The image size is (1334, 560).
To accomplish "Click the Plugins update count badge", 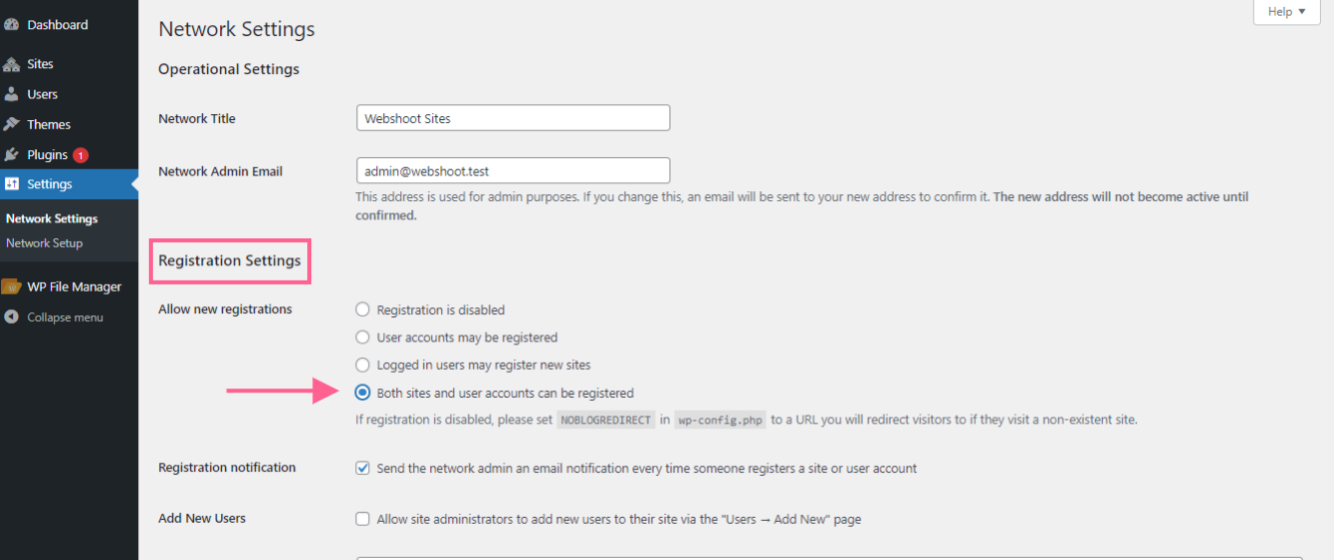I will (x=80, y=155).
